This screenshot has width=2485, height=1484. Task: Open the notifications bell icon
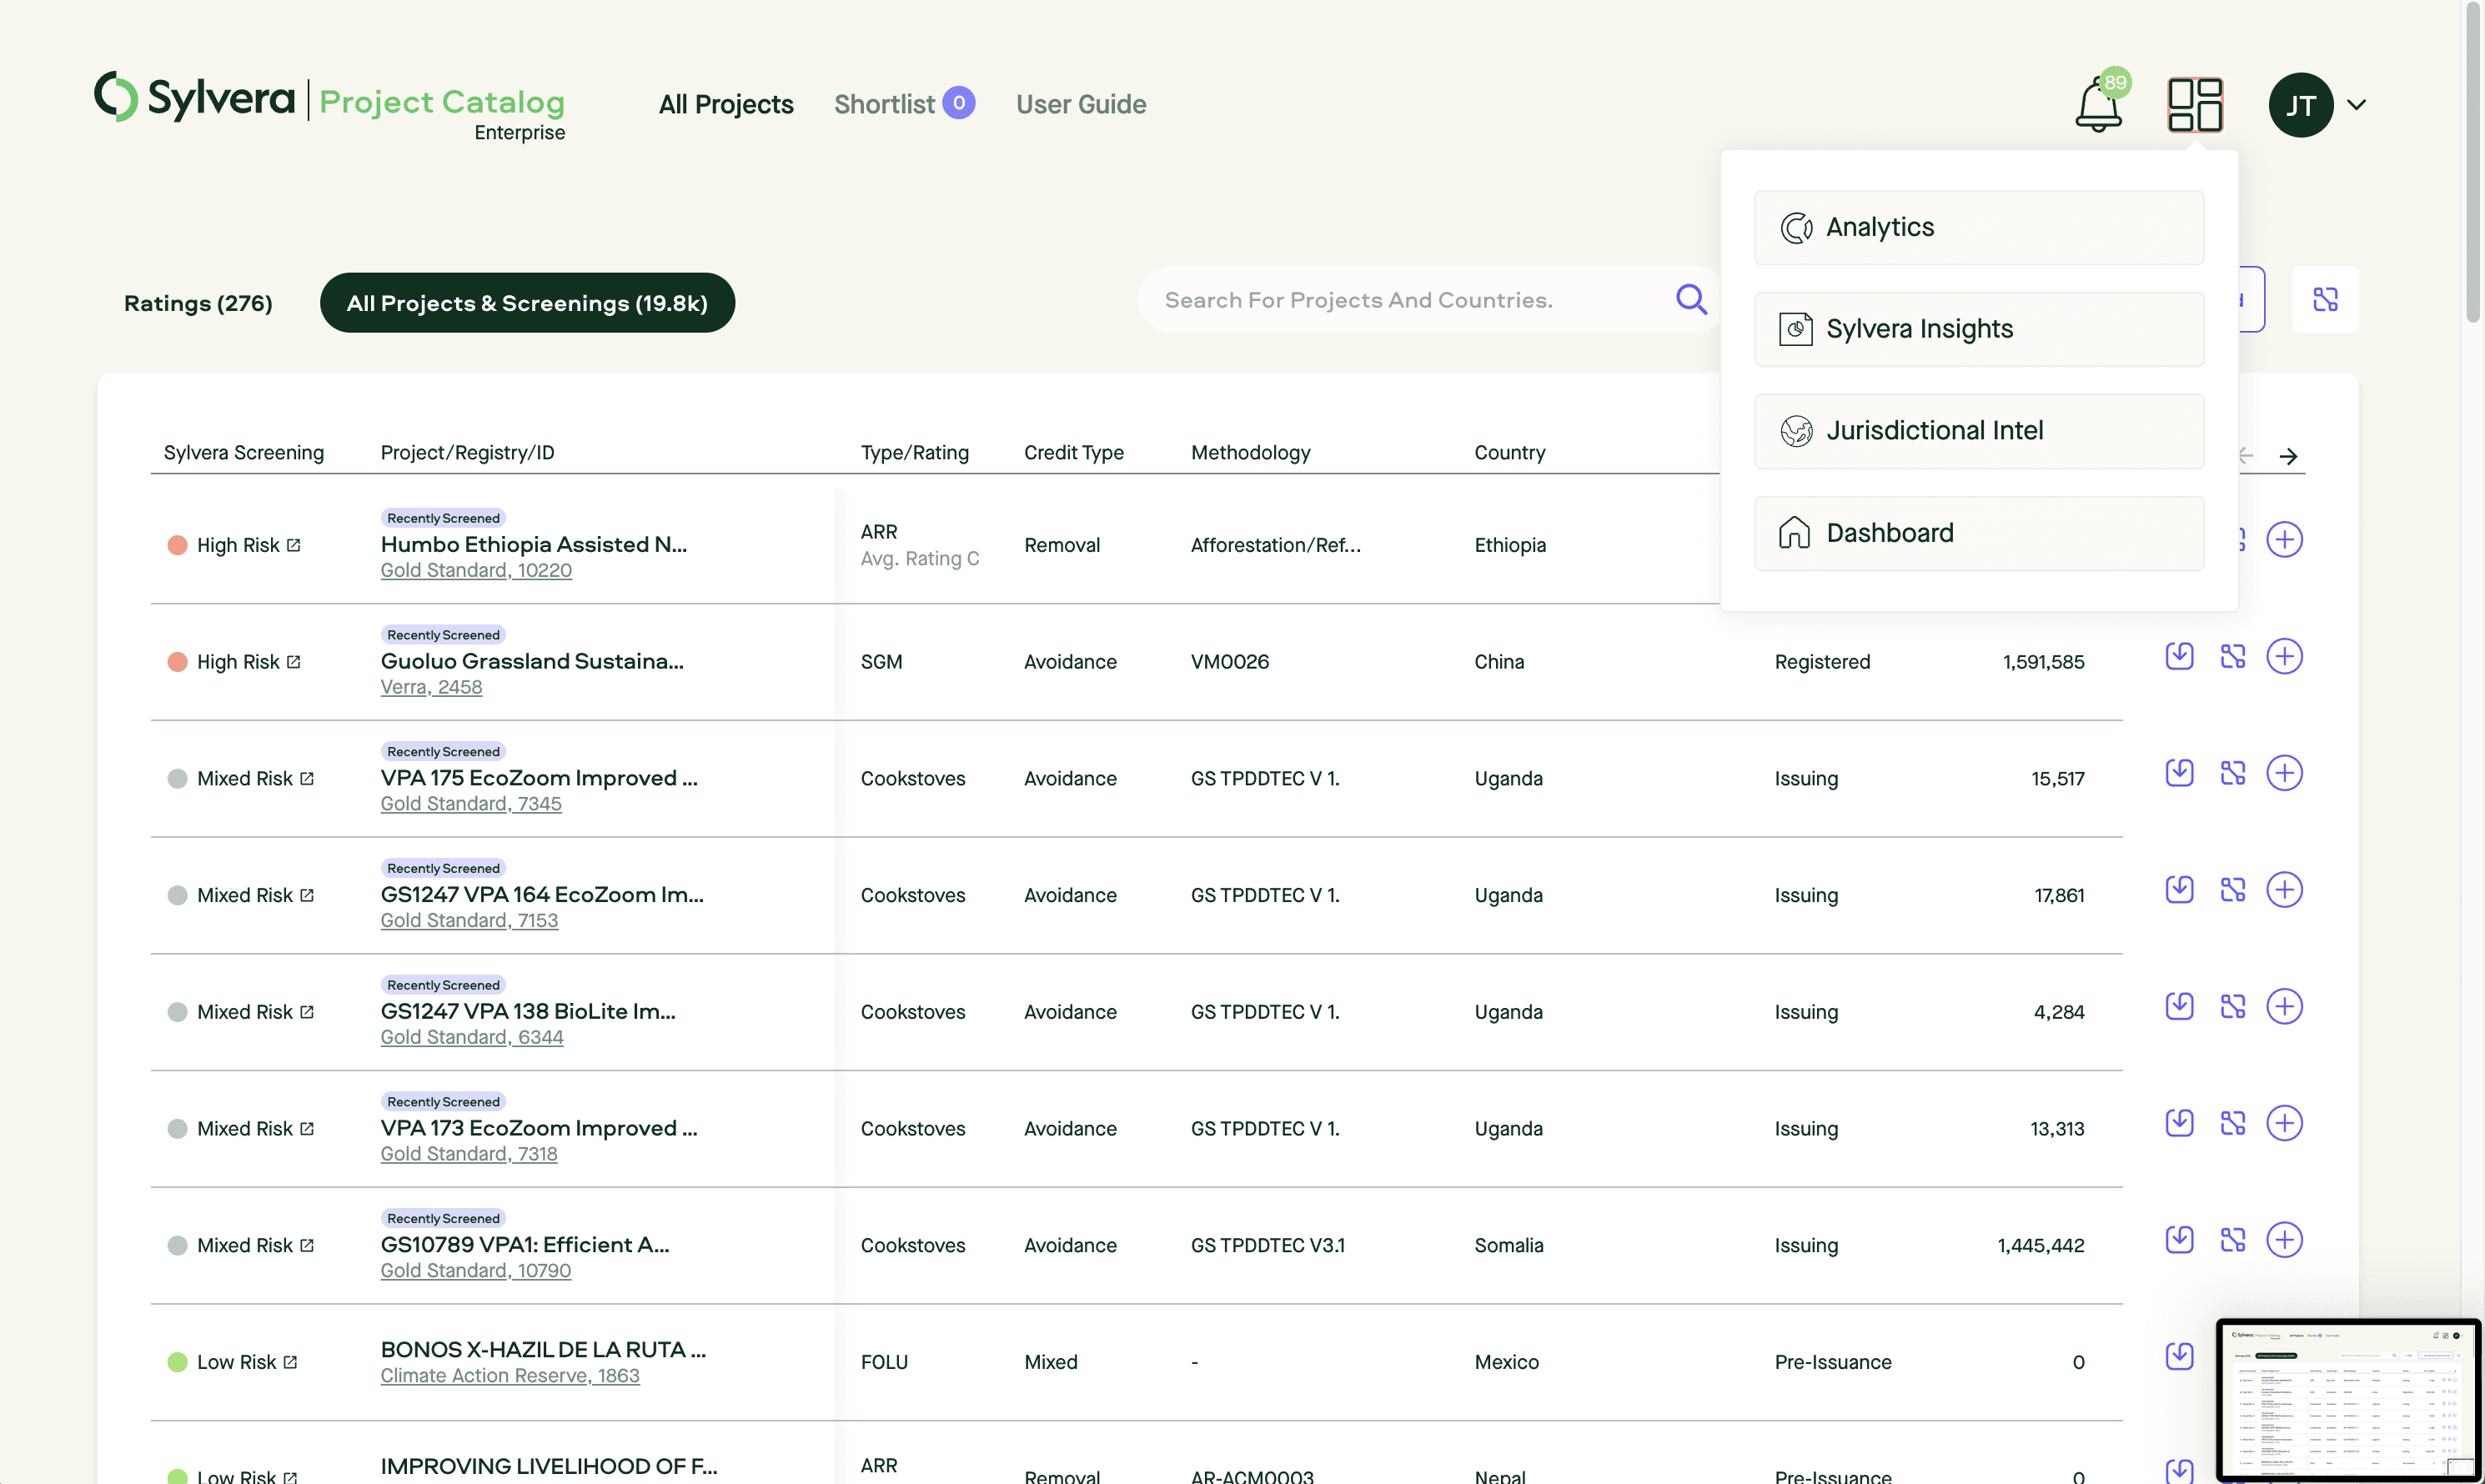coord(2098,105)
